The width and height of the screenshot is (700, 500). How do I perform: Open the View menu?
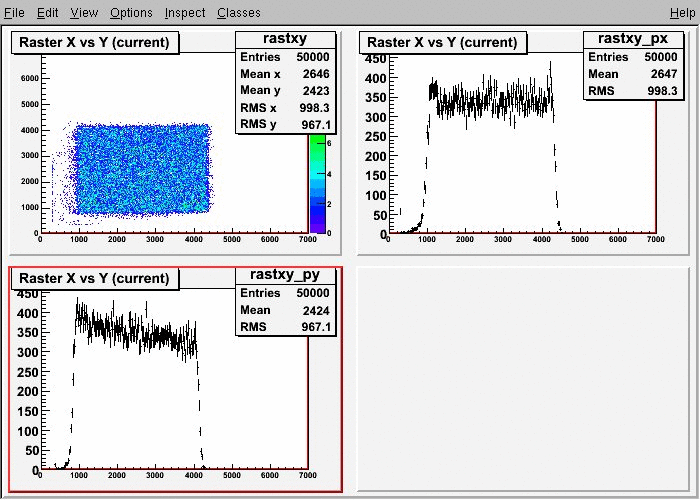pos(84,12)
